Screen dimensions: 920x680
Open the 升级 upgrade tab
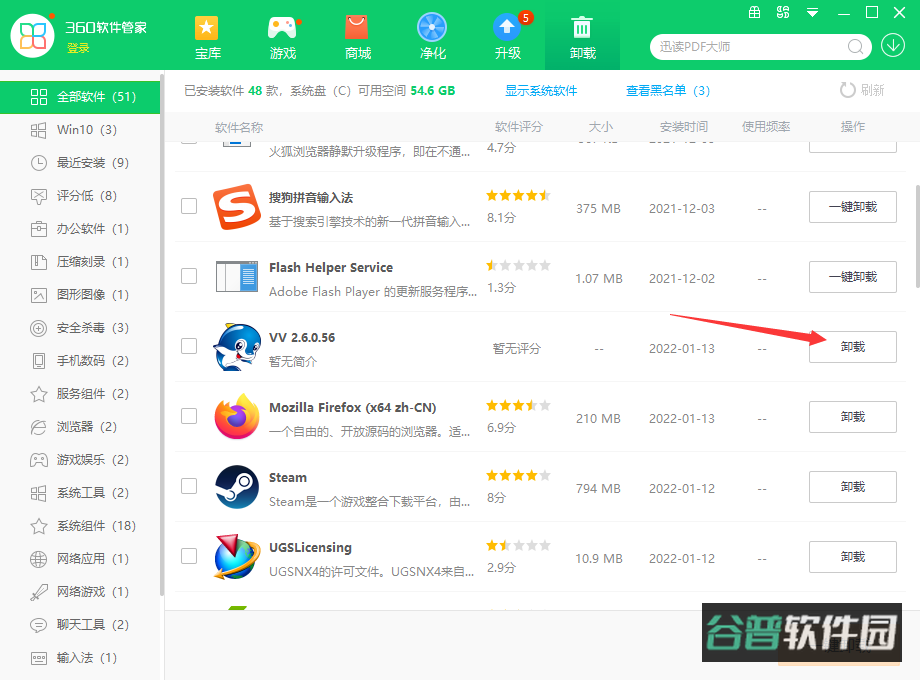(508, 38)
